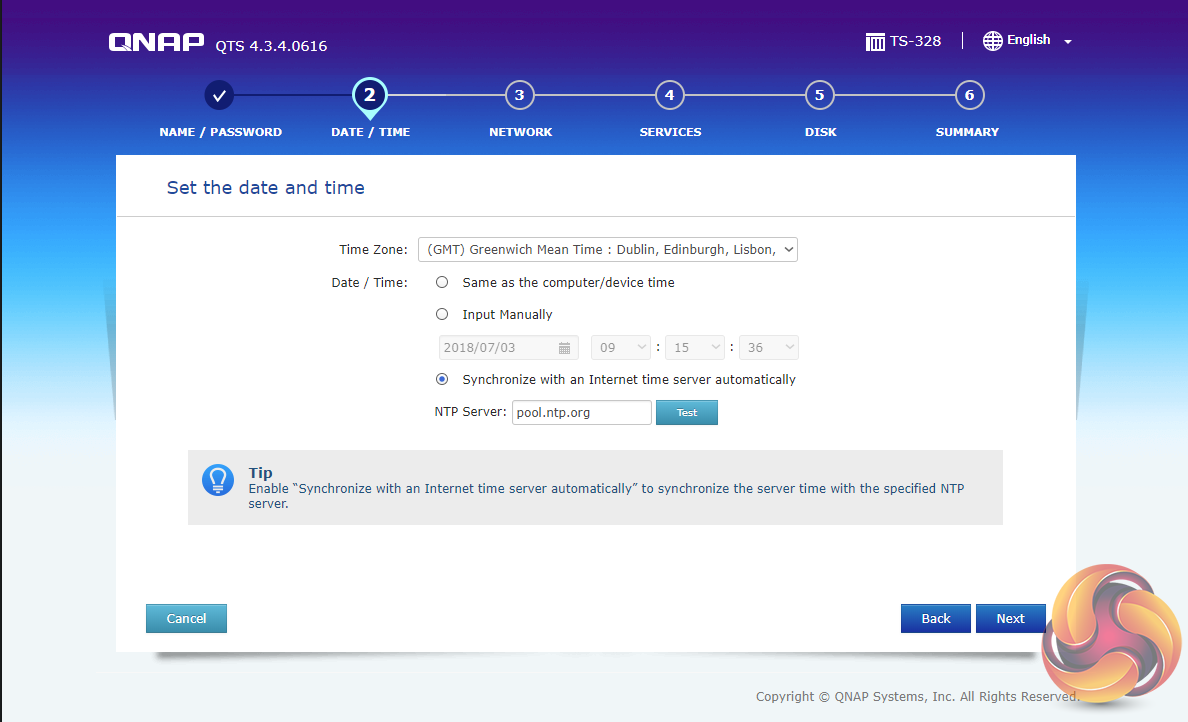Open the seconds dropdown showing 36
Image resolution: width=1188 pixels, height=722 pixels.
pos(769,348)
